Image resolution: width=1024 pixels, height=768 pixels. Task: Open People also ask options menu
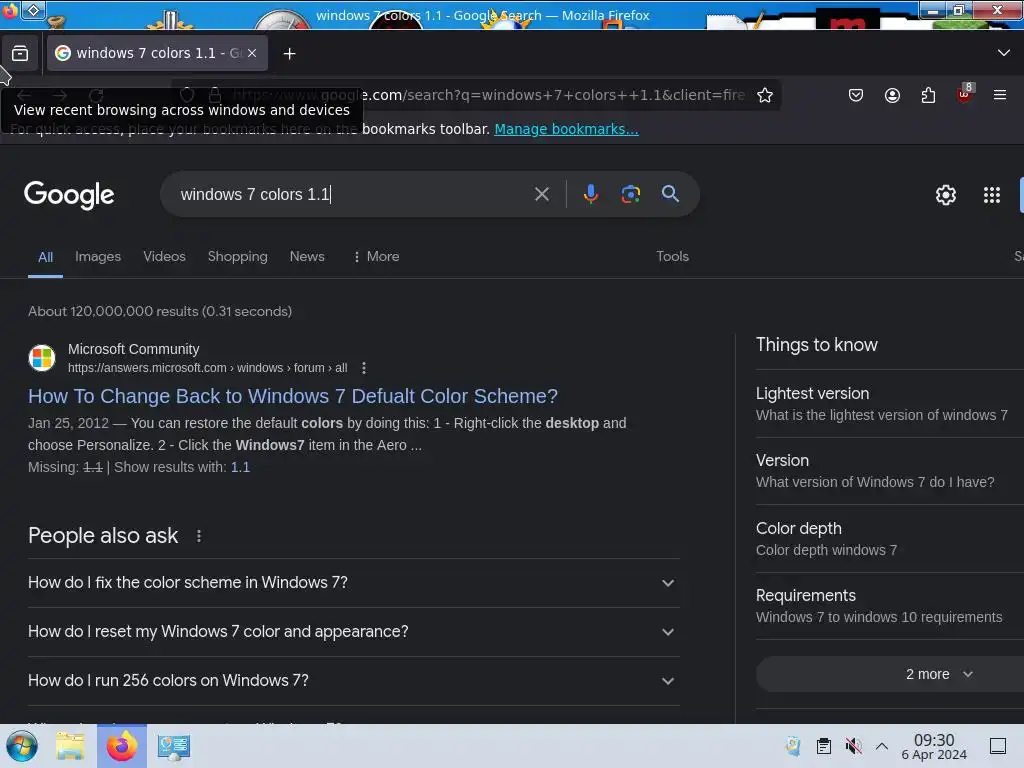click(199, 536)
